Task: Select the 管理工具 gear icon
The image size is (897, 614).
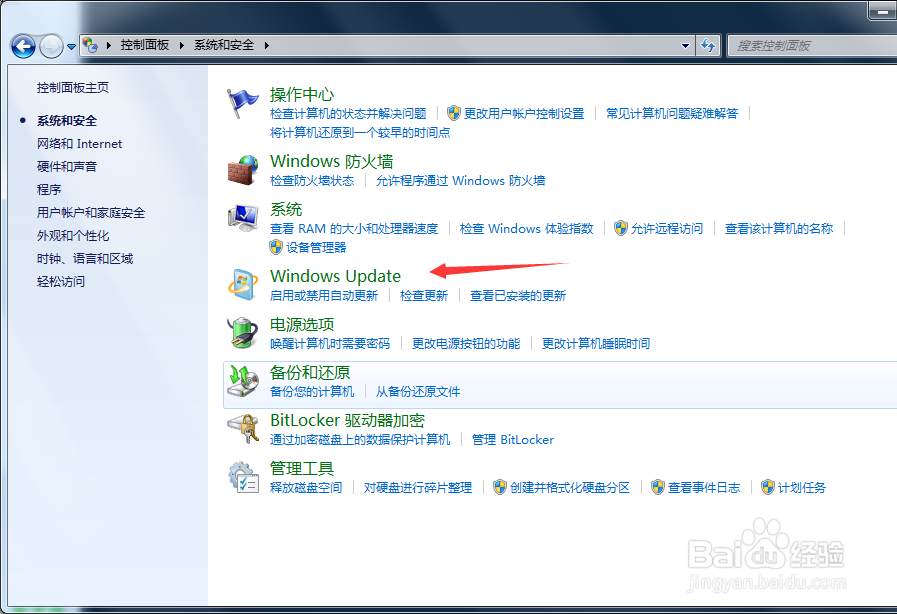Action: tap(242, 477)
